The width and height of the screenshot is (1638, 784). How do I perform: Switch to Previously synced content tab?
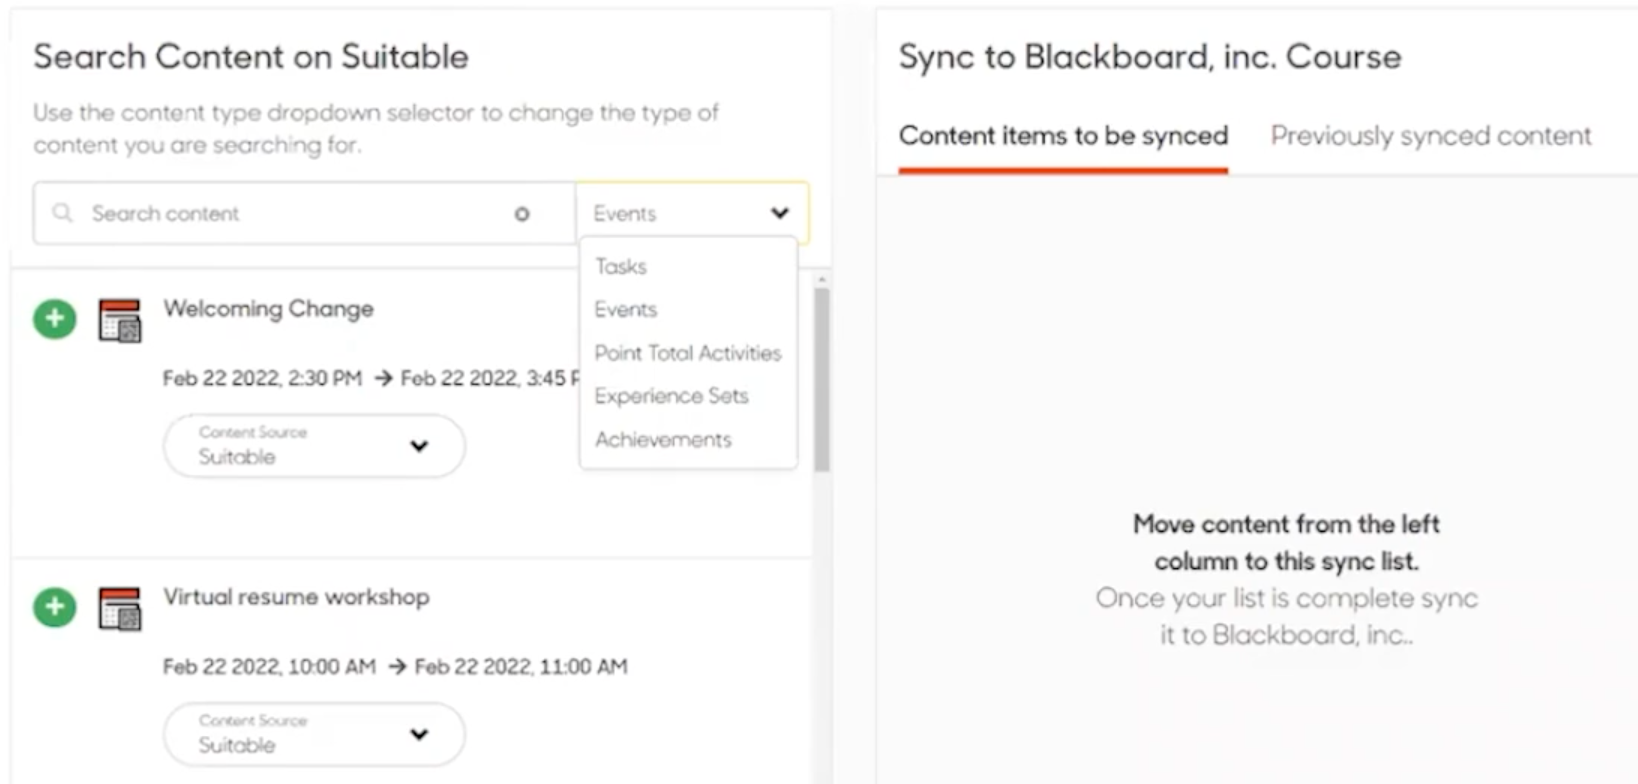1431,136
